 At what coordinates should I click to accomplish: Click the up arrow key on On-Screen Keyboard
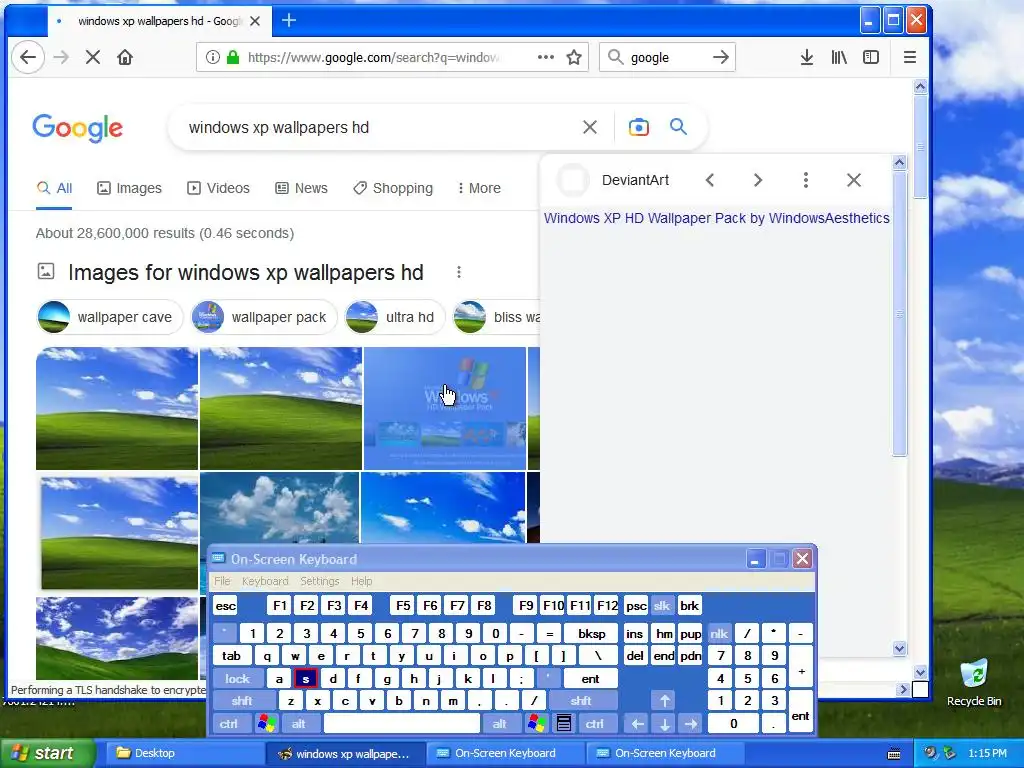tap(665, 701)
